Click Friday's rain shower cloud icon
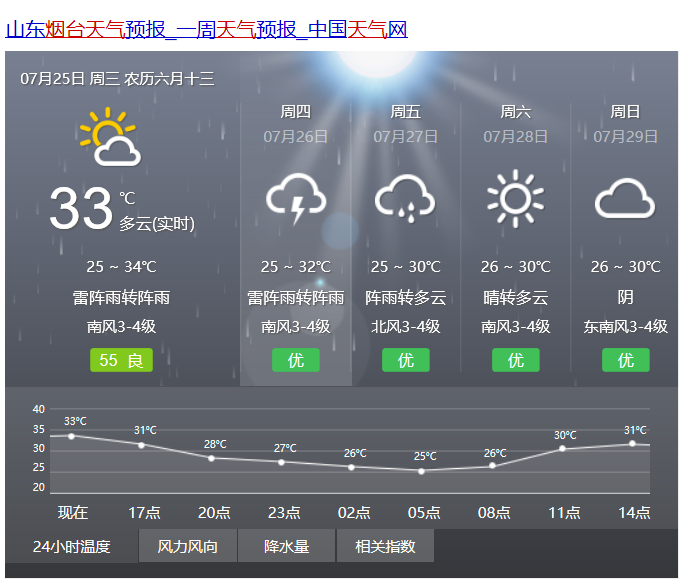The width and height of the screenshot is (681, 581). tap(405, 198)
